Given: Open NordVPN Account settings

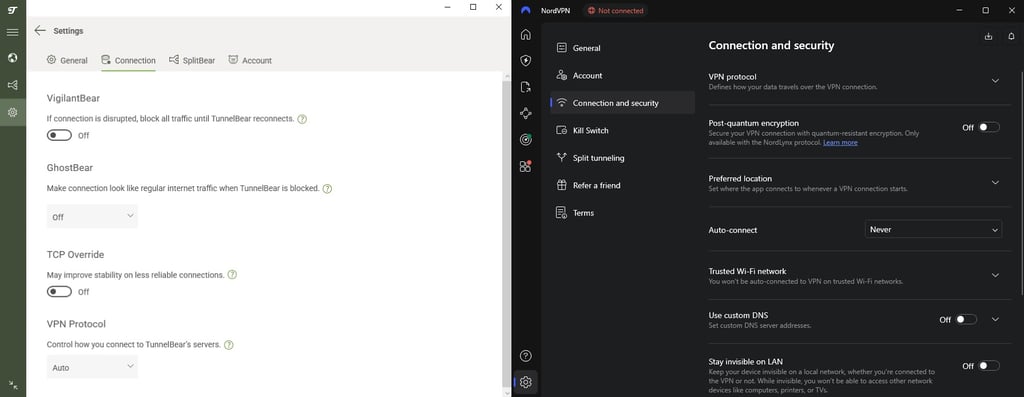Looking at the screenshot, I should (x=622, y=76).
